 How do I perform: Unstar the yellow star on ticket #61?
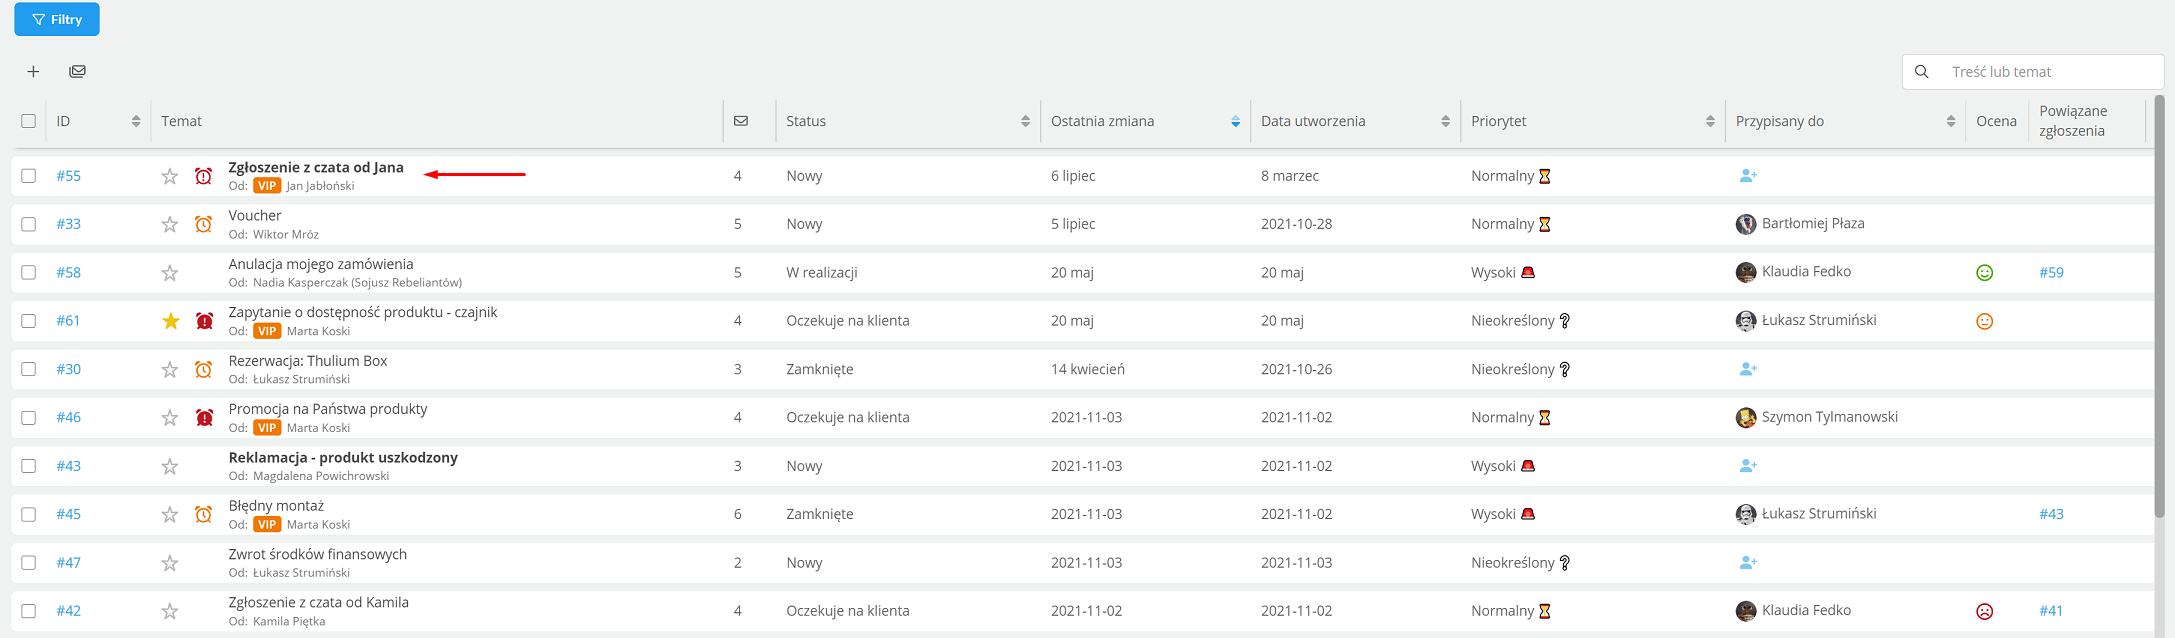(170, 321)
